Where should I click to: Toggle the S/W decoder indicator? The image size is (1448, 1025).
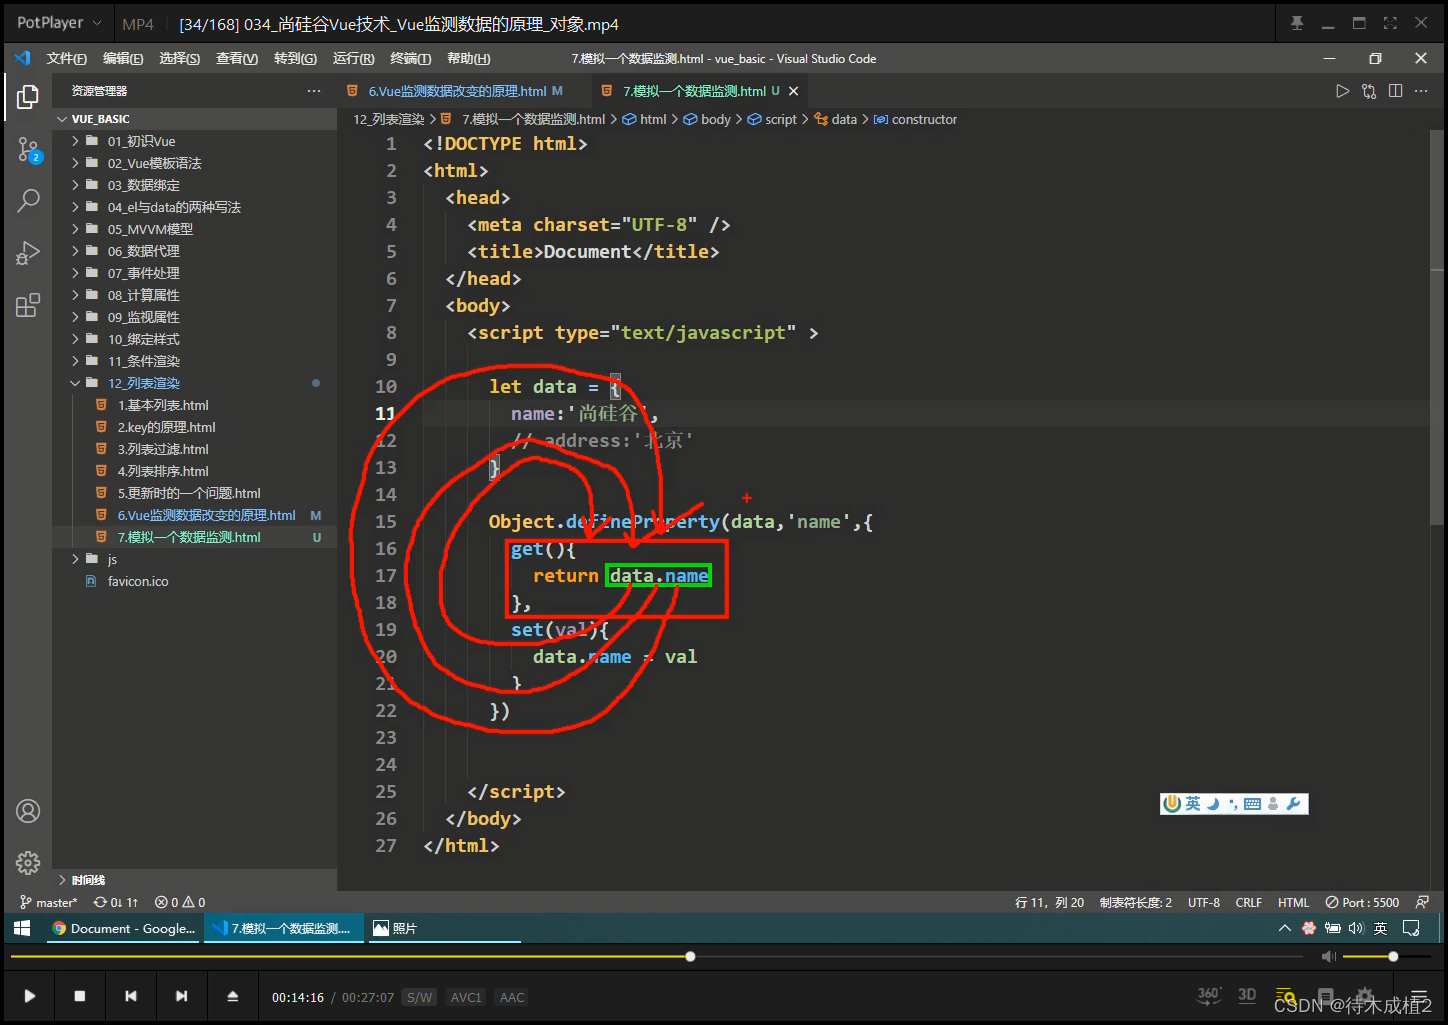tap(419, 997)
